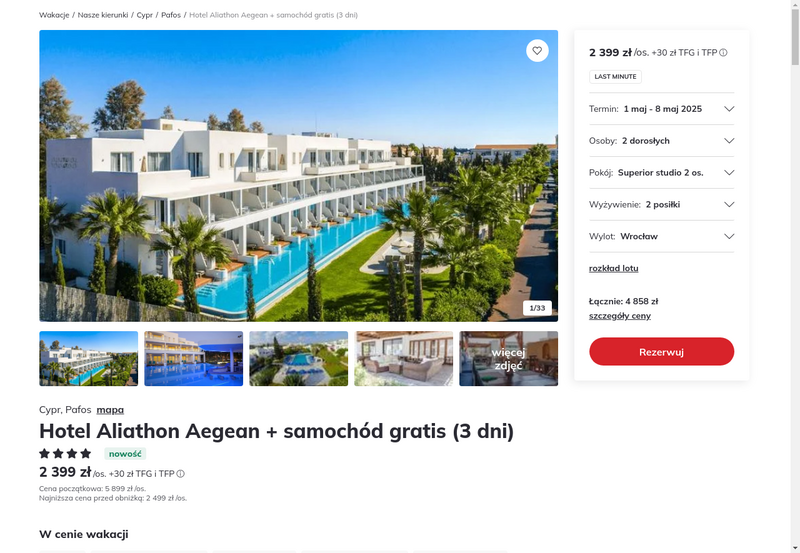Expand the Termin date dropdown
Viewport: 800px width, 553px height.
(661, 109)
